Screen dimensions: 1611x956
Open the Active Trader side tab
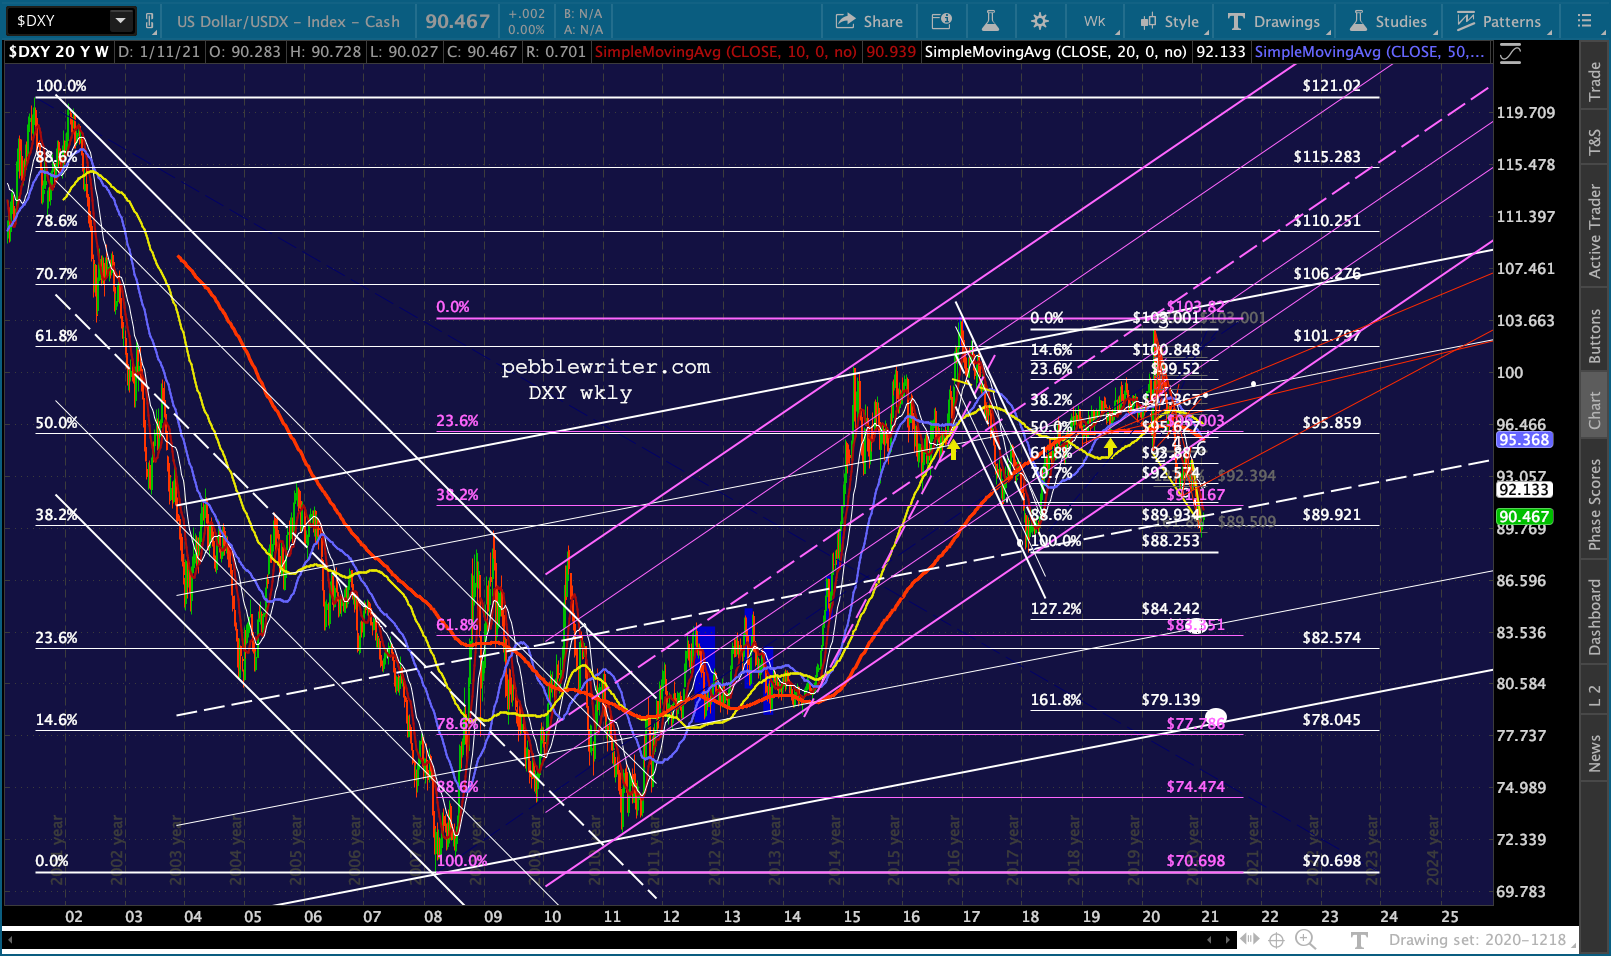point(1595,231)
